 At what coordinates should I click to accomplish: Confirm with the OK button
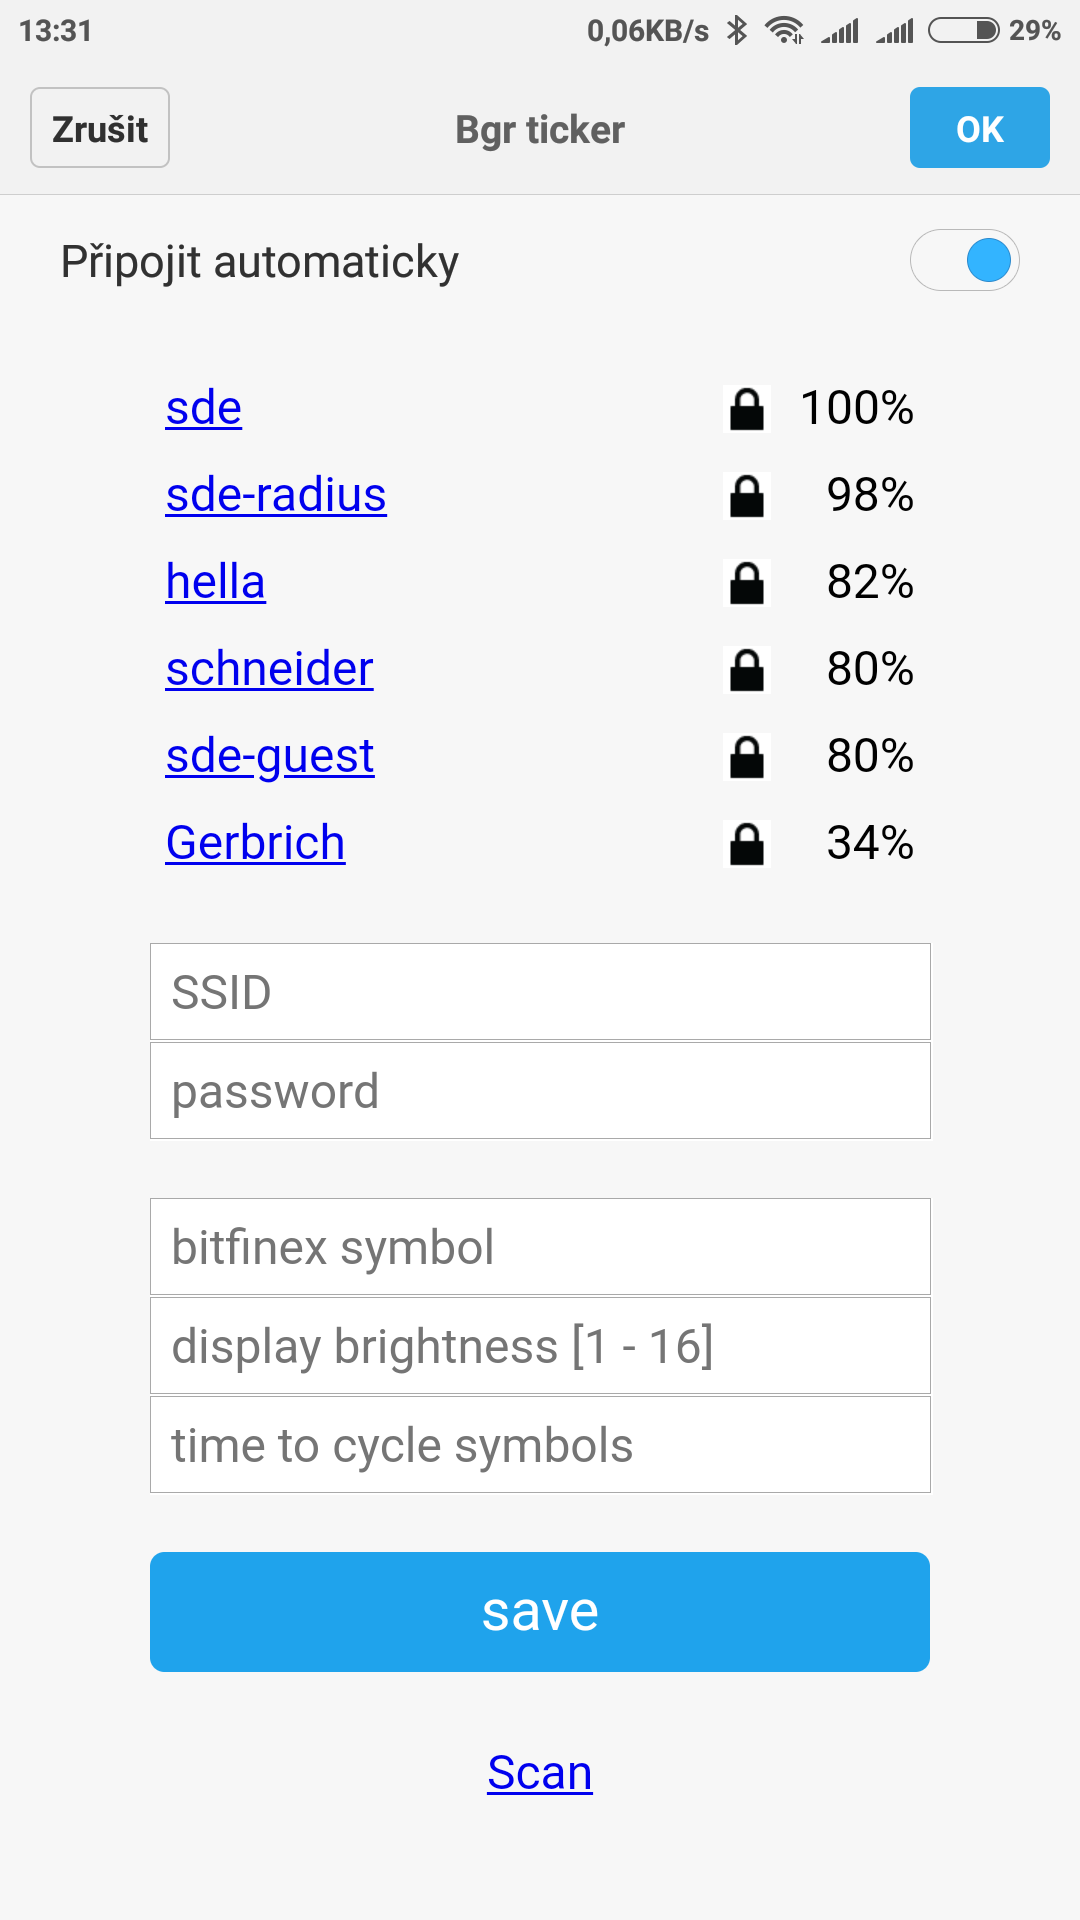coord(979,128)
